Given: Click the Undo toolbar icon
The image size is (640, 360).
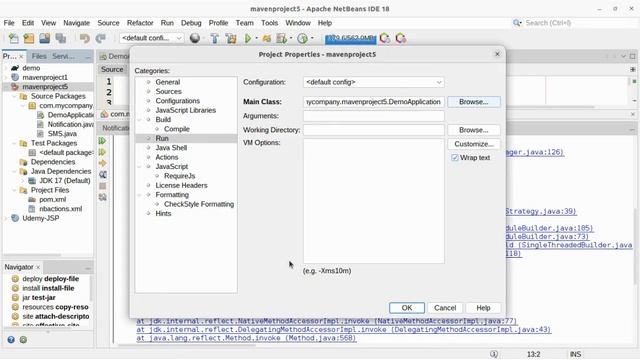Looking at the screenshot, I should (x=84, y=38).
